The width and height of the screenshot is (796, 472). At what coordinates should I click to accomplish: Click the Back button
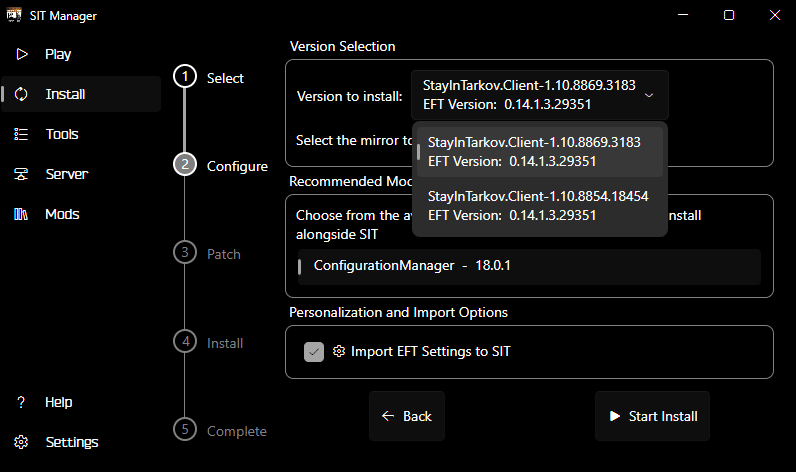pos(407,416)
